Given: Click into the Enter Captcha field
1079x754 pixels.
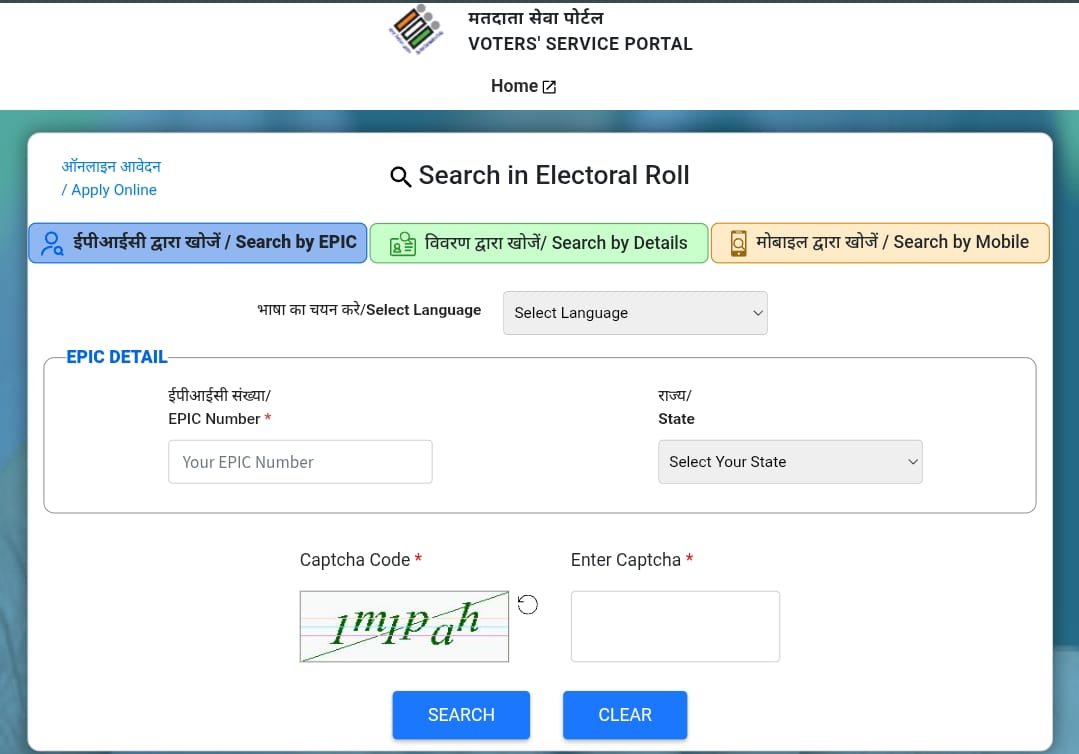Looking at the screenshot, I should pos(675,626).
